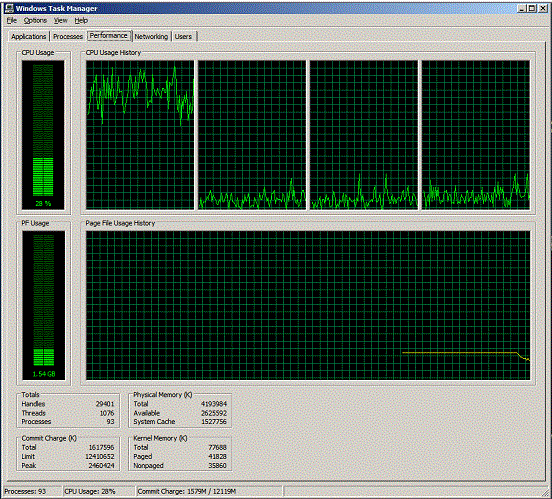Click the second CPU core history graph
The width and height of the screenshot is (552, 499).
(x=252, y=135)
